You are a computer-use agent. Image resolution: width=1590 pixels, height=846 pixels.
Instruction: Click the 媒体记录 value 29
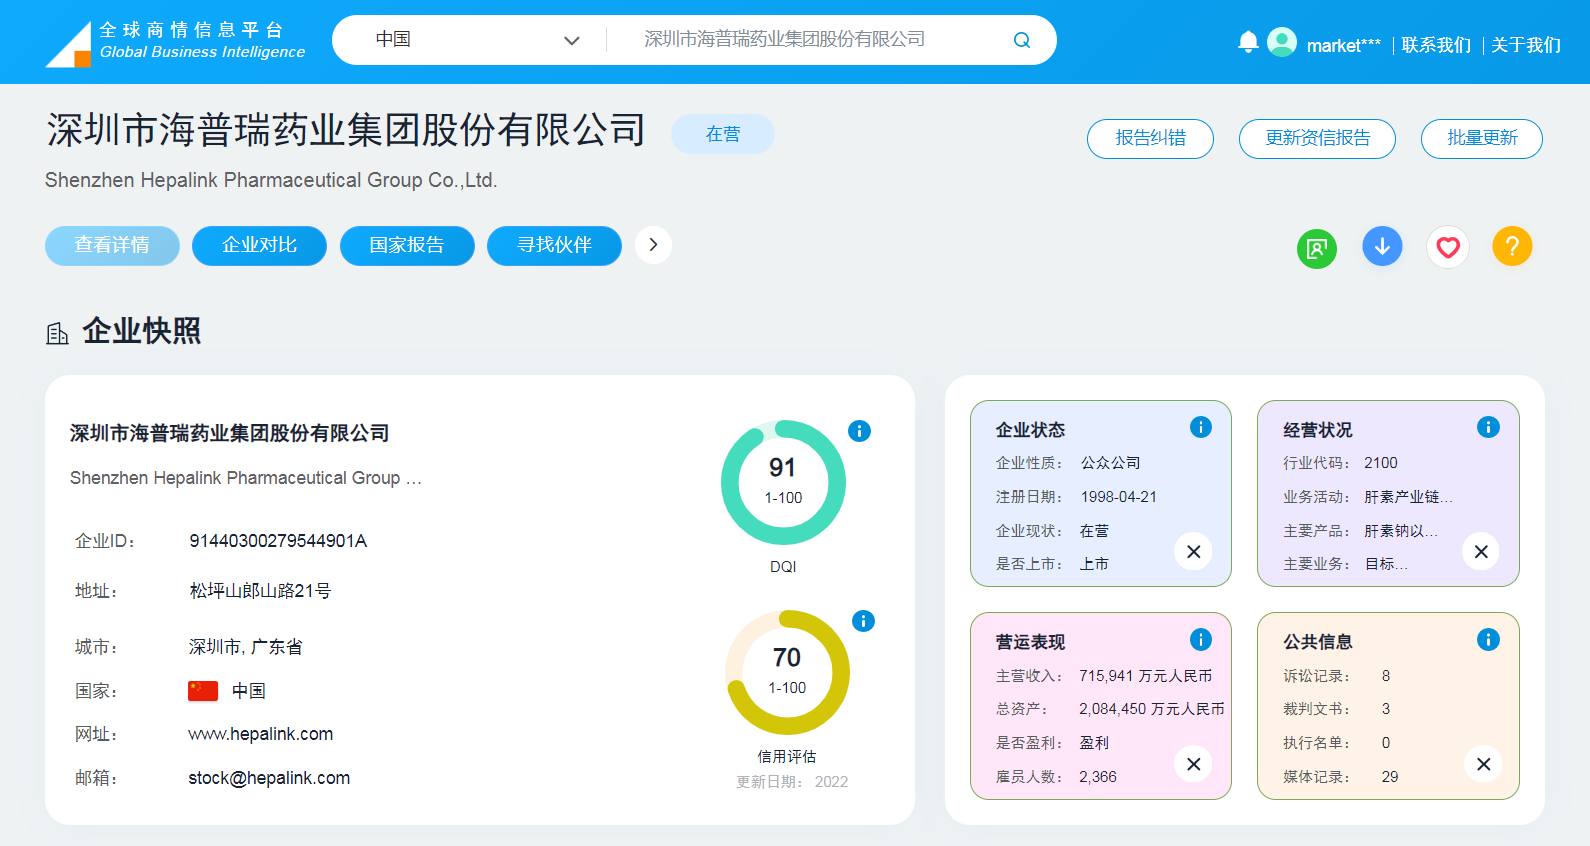[x=1390, y=777]
